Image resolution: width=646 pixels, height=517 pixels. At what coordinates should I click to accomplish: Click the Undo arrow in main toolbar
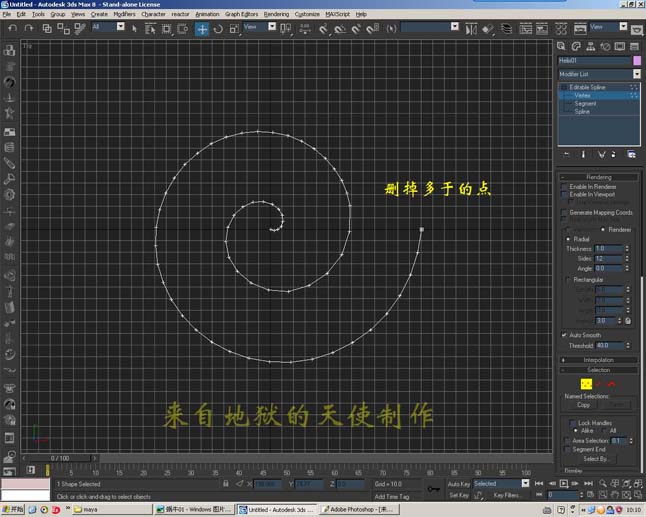[13, 28]
